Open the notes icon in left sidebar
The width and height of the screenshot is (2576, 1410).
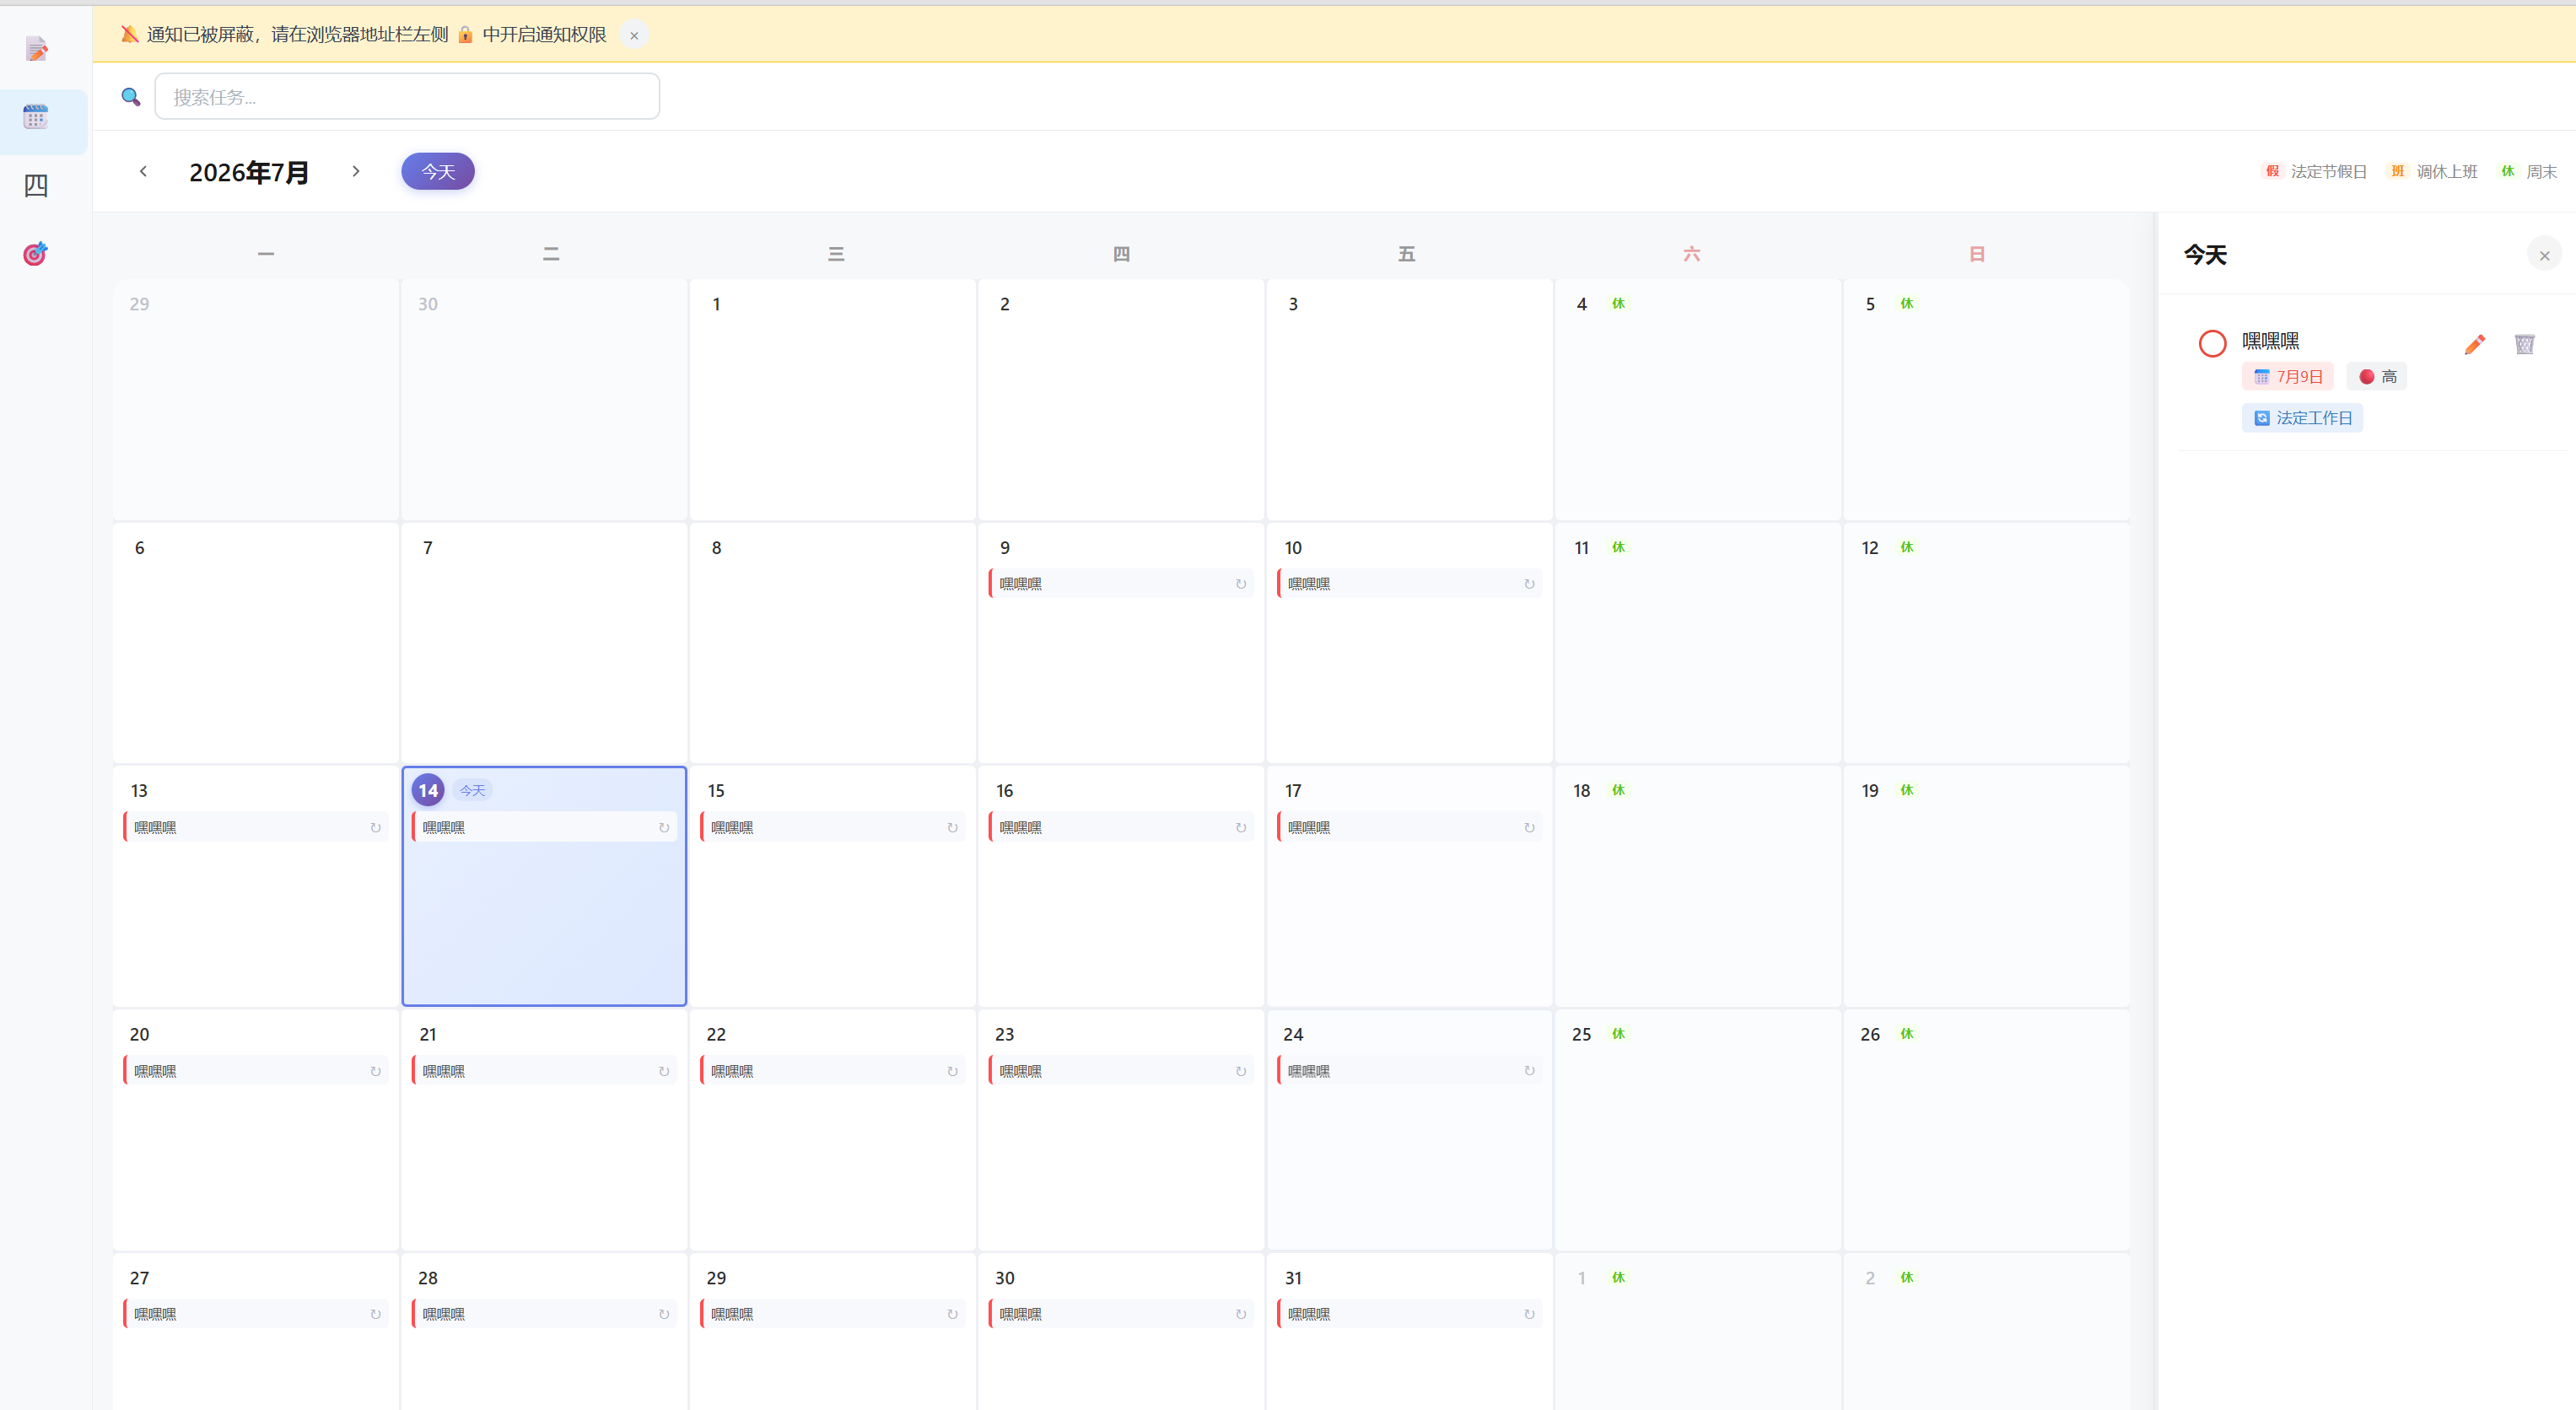[36, 49]
